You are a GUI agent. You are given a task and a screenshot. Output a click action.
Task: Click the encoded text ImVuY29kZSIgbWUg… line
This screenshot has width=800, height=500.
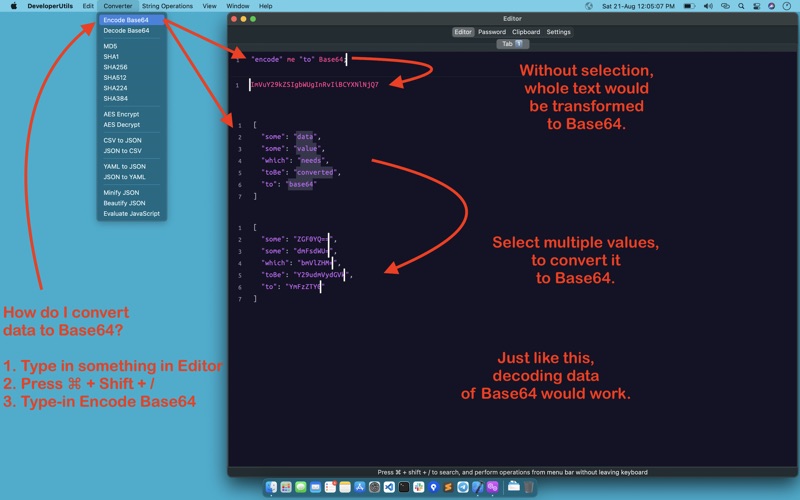pos(314,85)
